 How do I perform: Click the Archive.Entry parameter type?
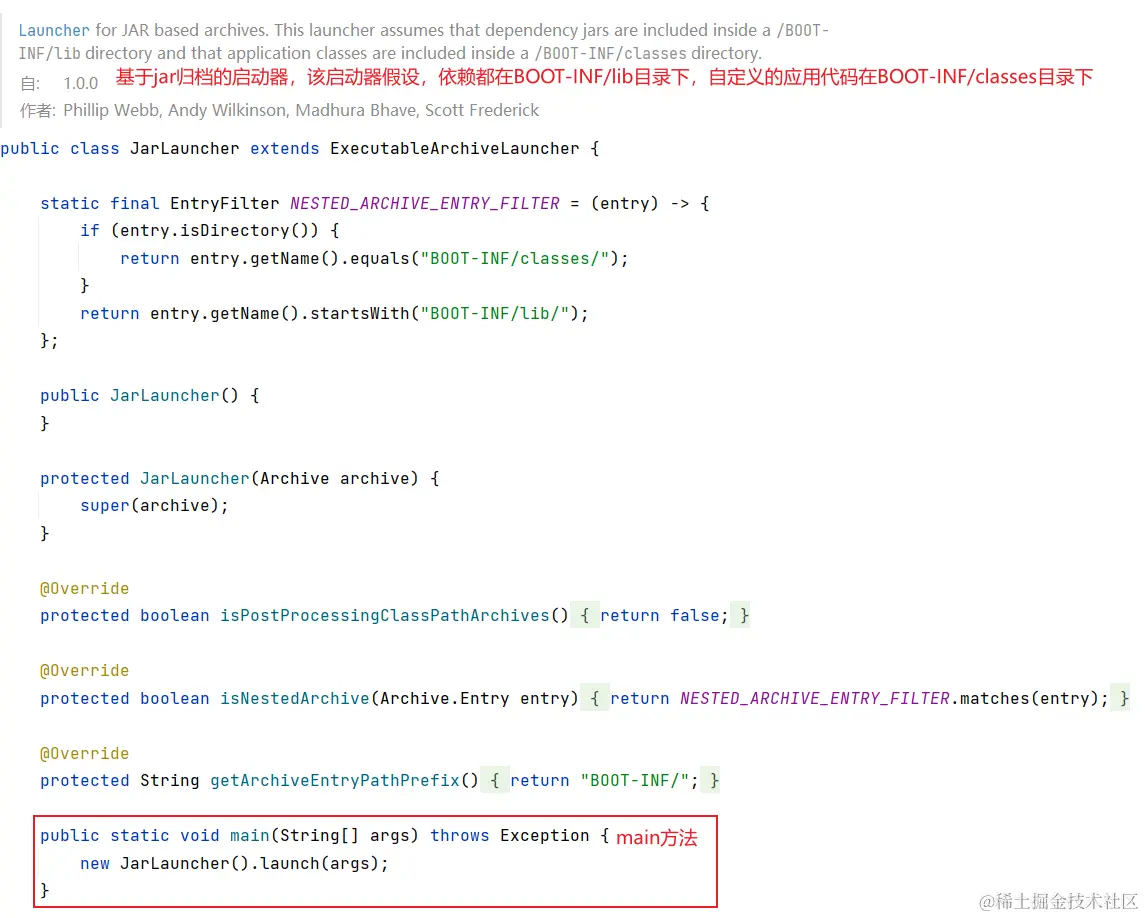tap(444, 698)
